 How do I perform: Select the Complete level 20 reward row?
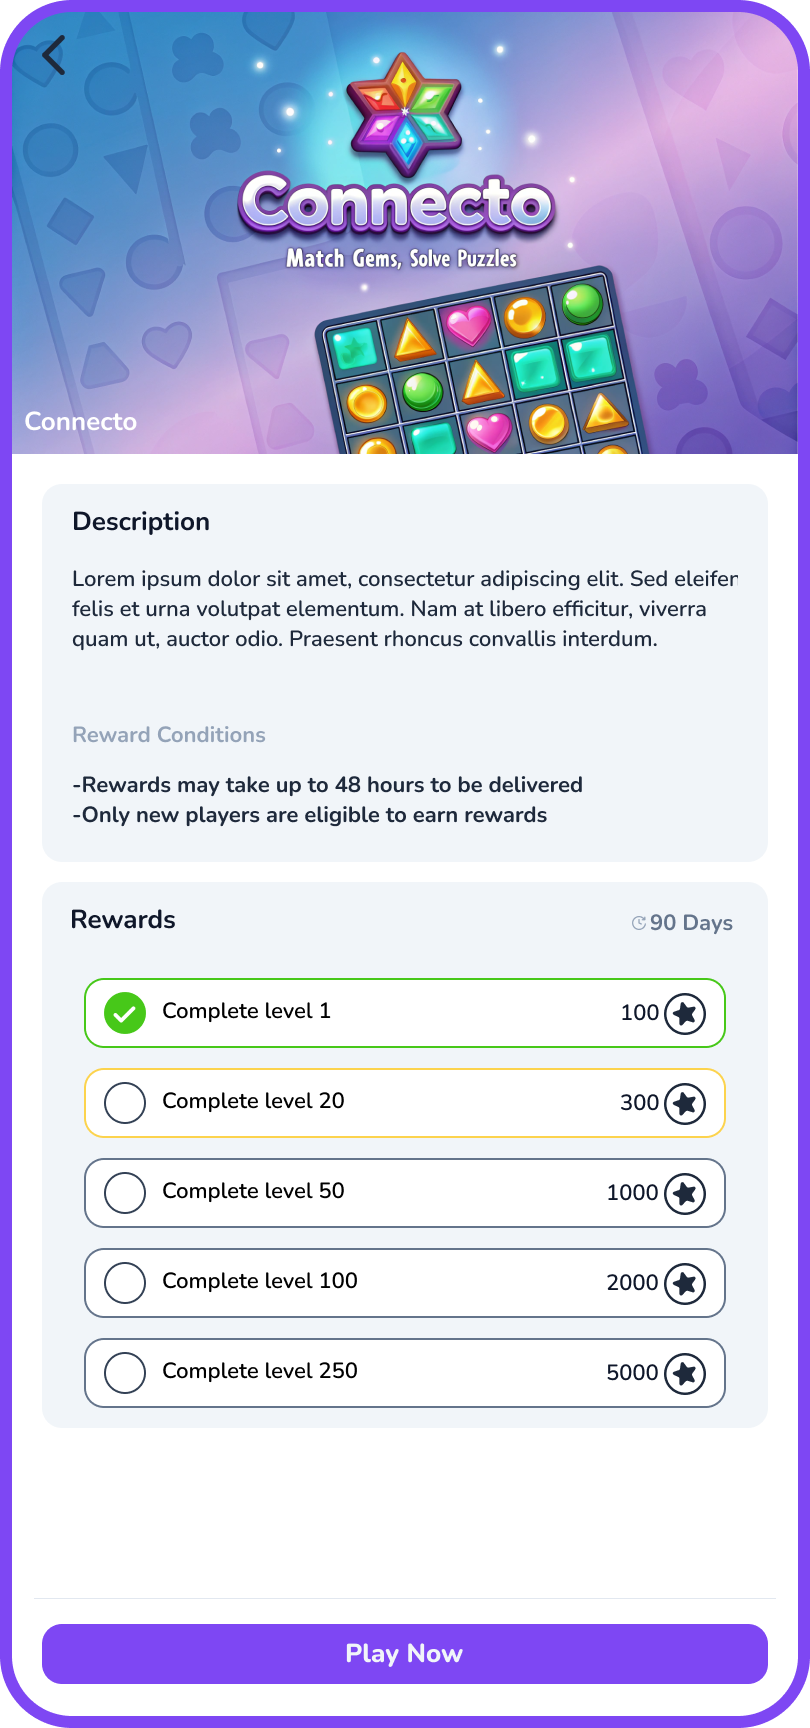(405, 1103)
